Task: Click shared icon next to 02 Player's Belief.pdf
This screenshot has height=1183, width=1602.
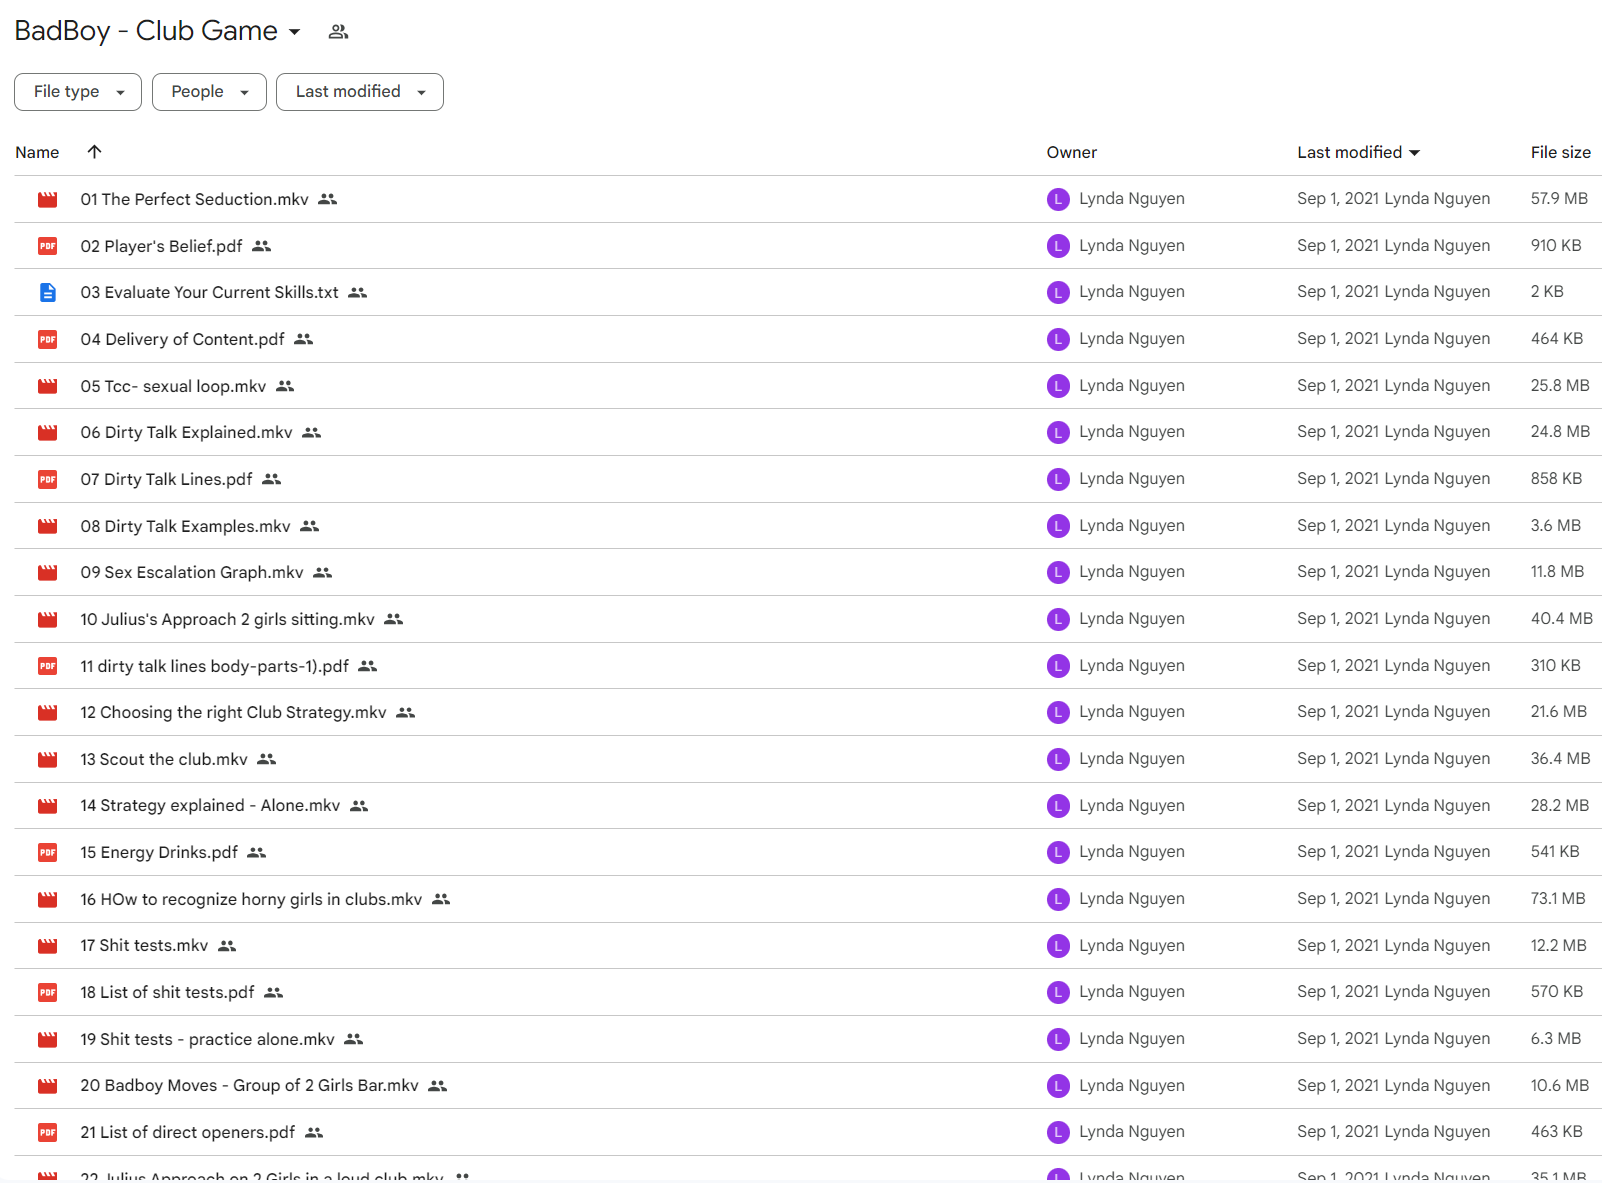Action: (x=262, y=246)
